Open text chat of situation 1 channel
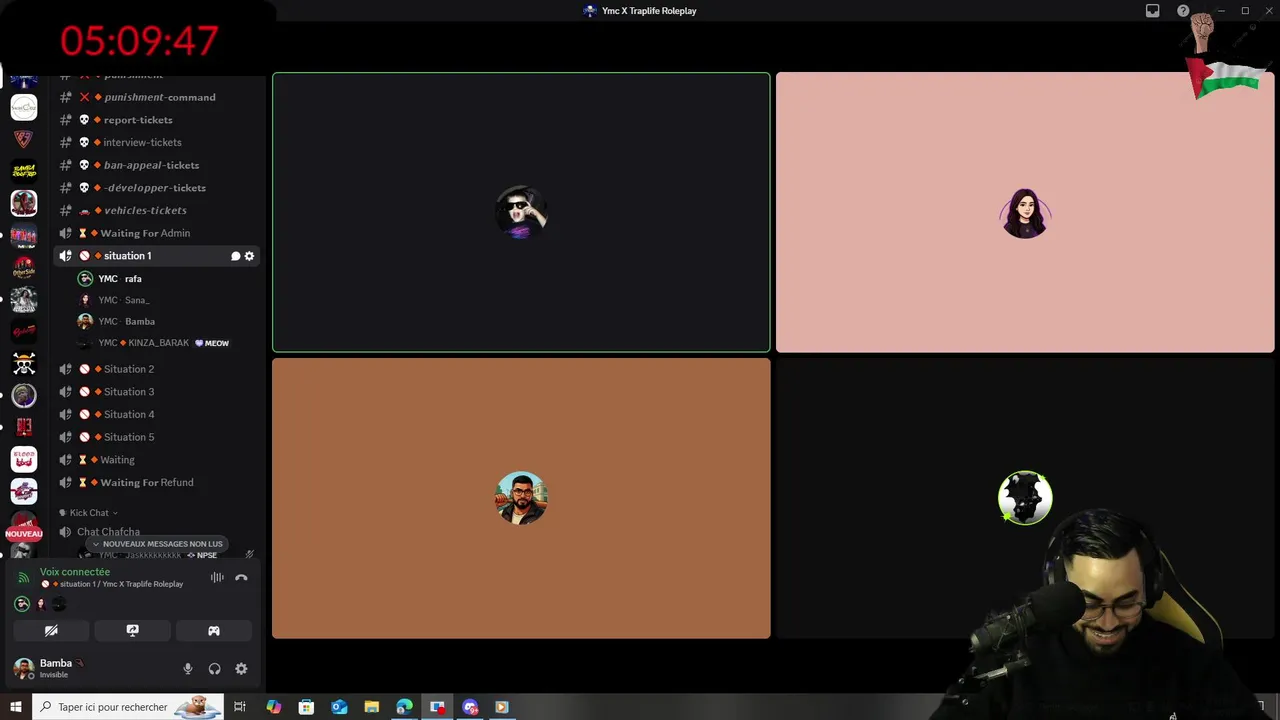 [x=236, y=256]
